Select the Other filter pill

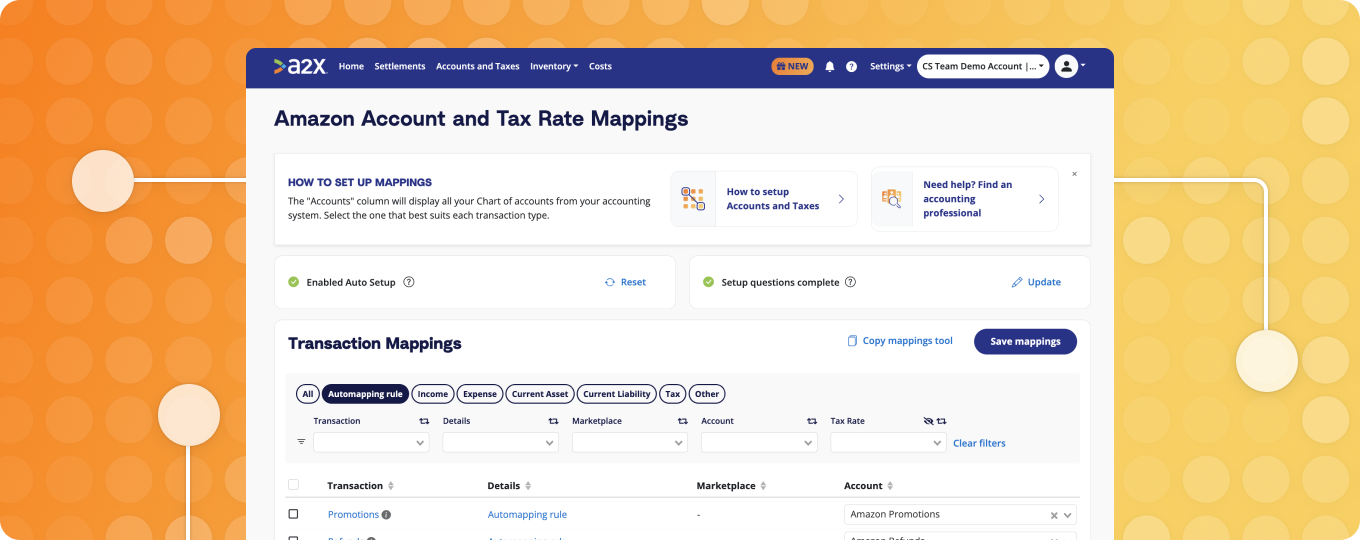pyautogui.click(x=707, y=394)
